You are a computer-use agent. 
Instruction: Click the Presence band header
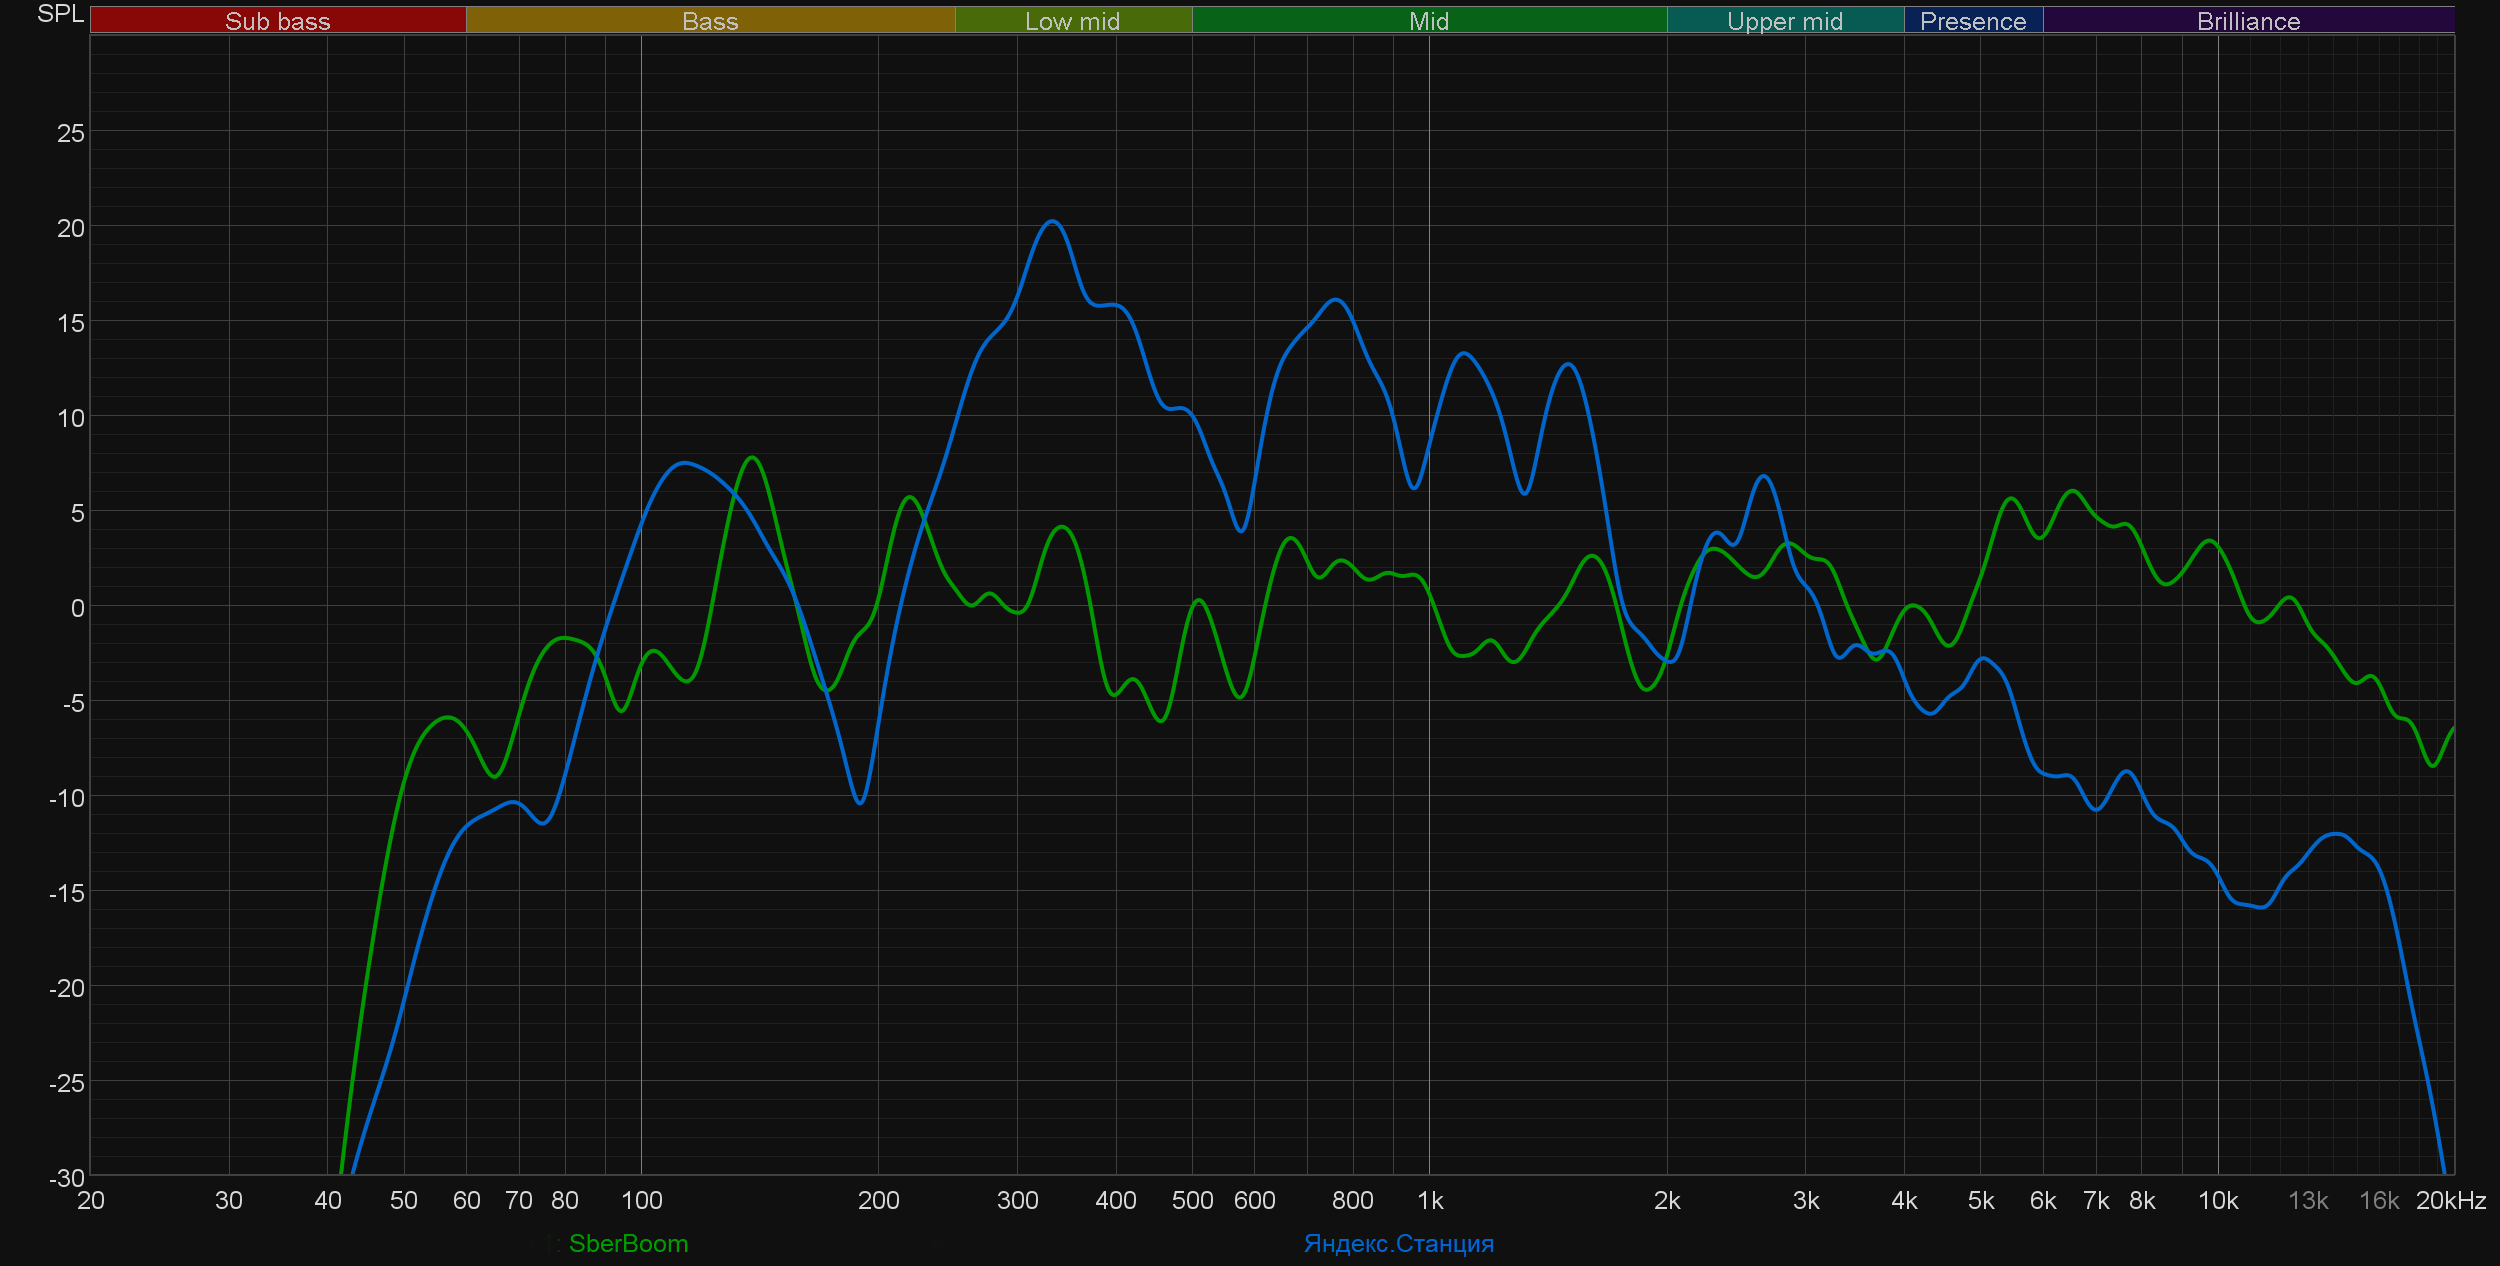tap(1972, 21)
